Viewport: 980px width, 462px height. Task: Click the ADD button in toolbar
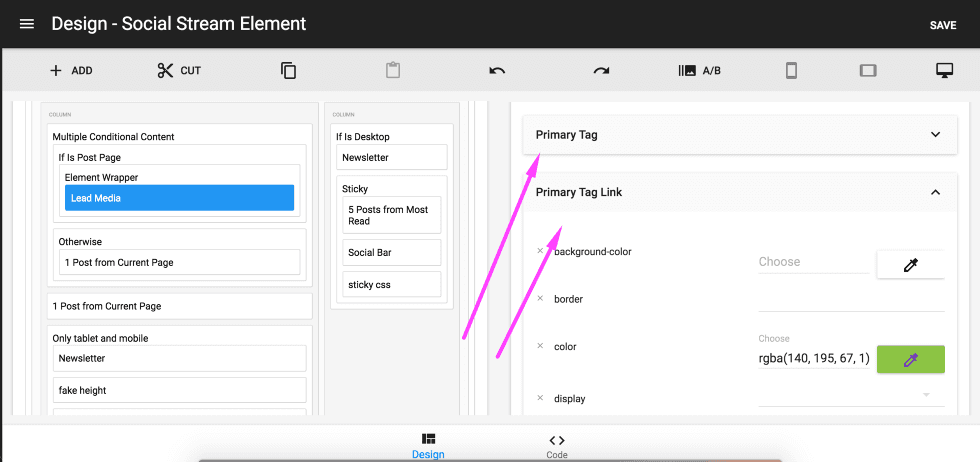click(71, 70)
